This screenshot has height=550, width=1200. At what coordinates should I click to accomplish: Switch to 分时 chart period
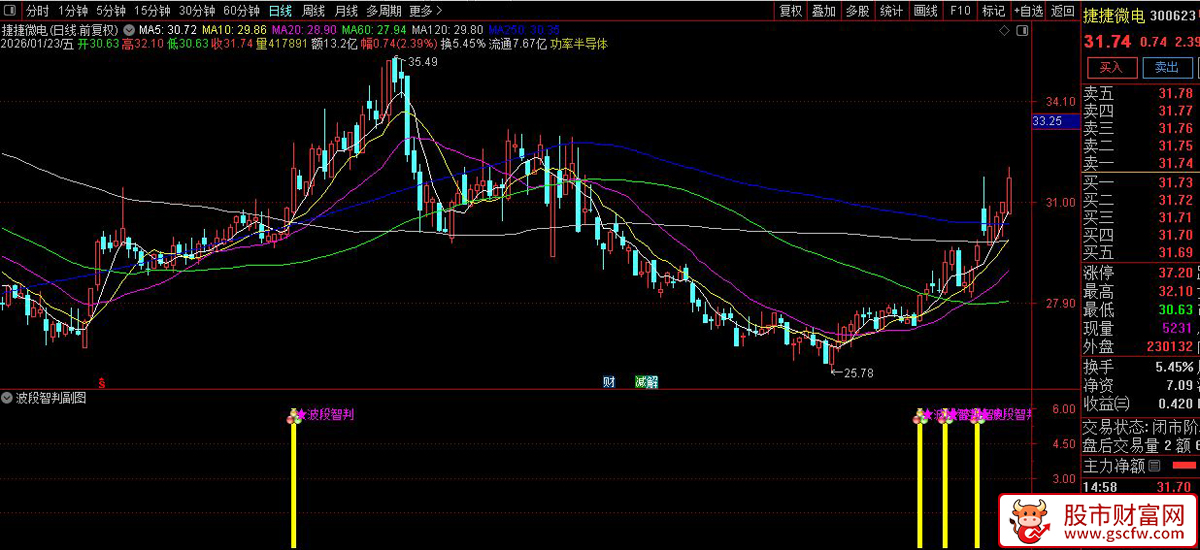37,11
